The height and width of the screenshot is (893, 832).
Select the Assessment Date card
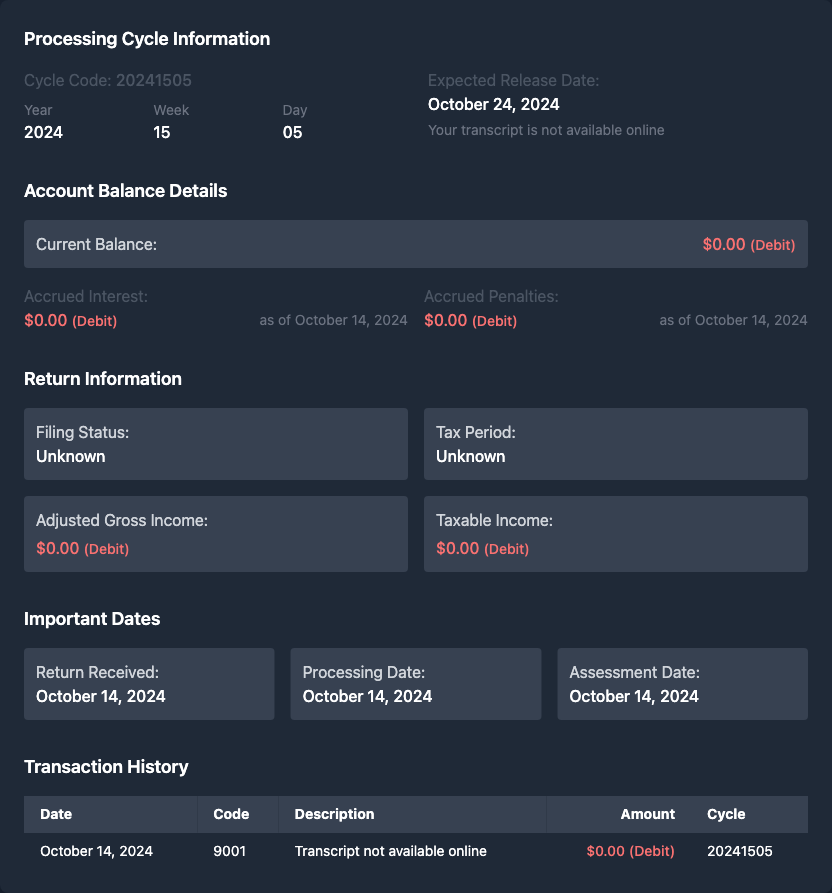682,684
